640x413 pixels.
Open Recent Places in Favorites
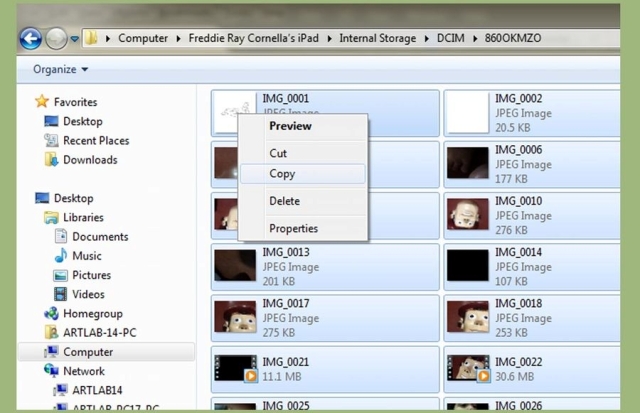point(96,140)
